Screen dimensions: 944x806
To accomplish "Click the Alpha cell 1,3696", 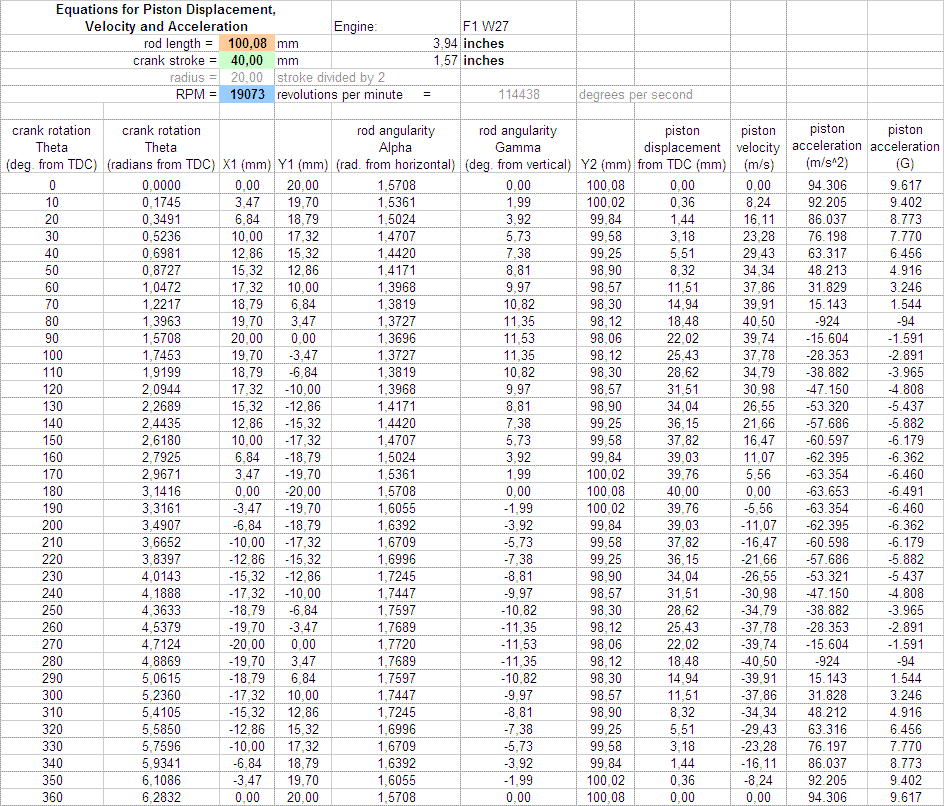I will [x=396, y=338].
